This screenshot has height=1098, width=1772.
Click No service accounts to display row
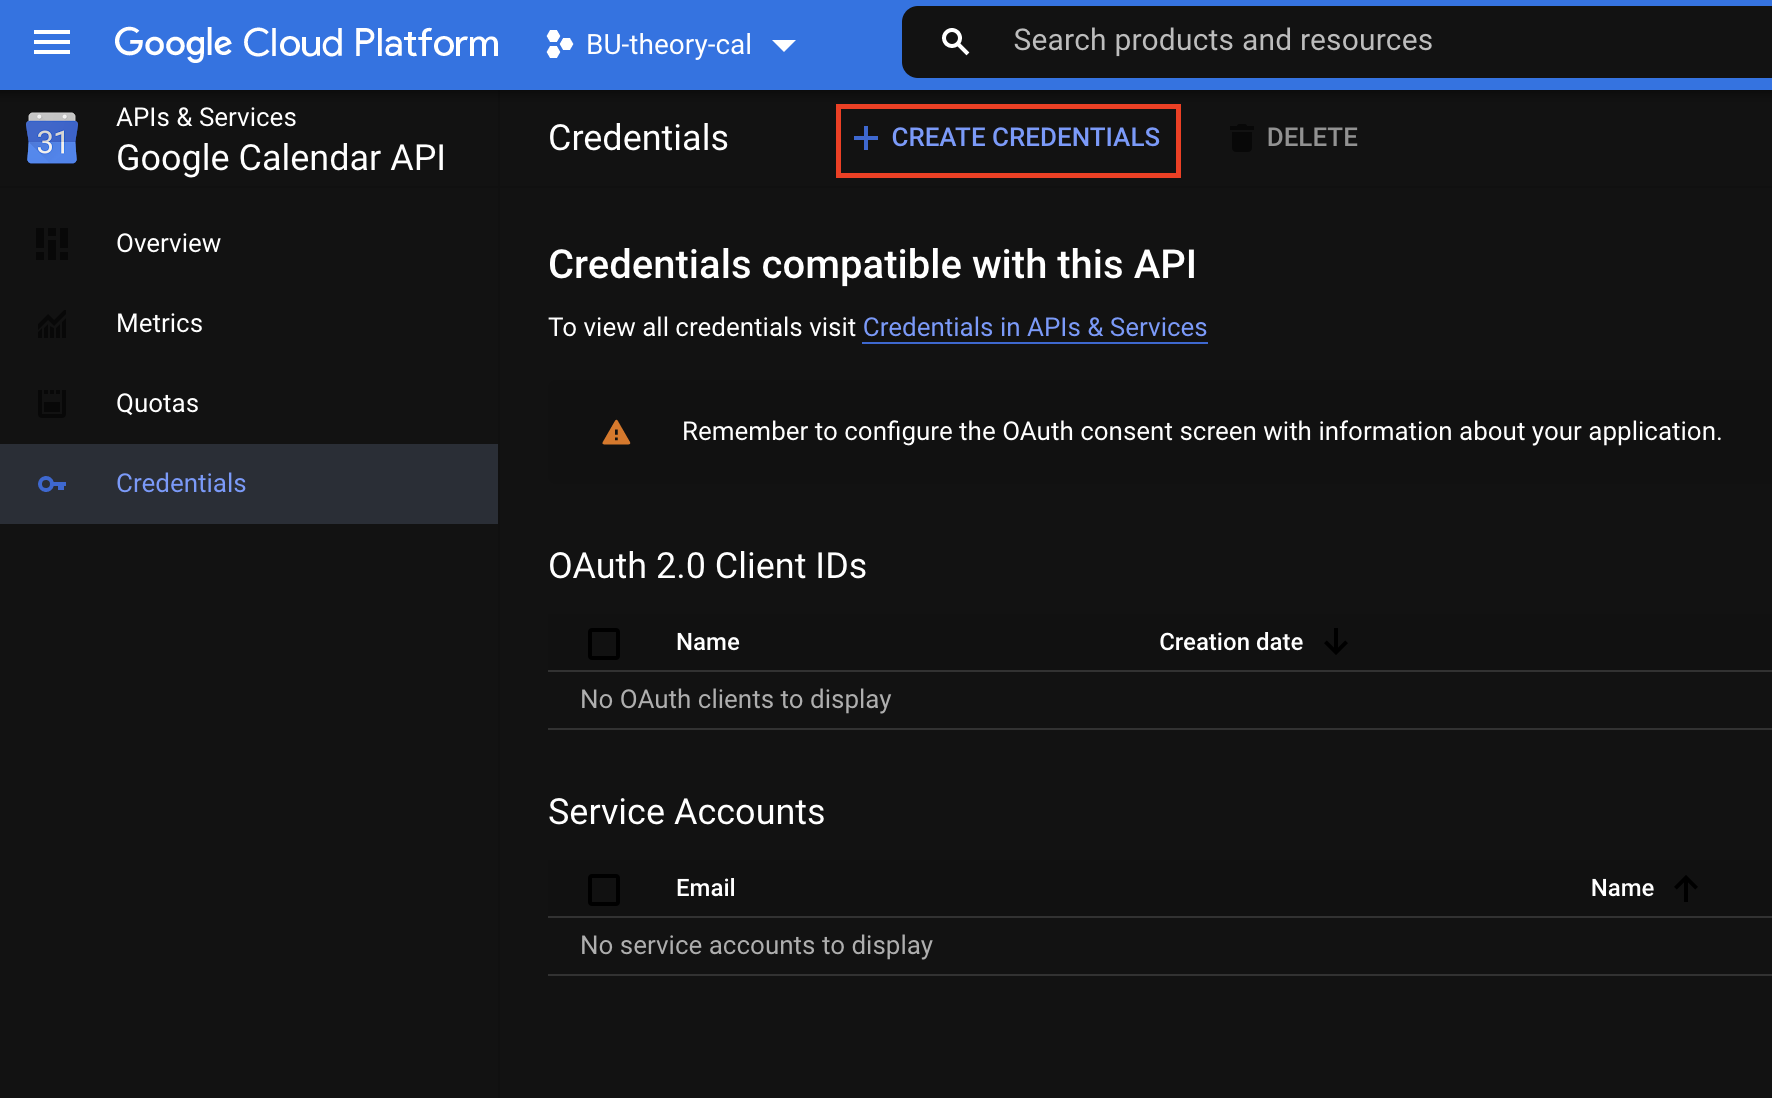1160,946
